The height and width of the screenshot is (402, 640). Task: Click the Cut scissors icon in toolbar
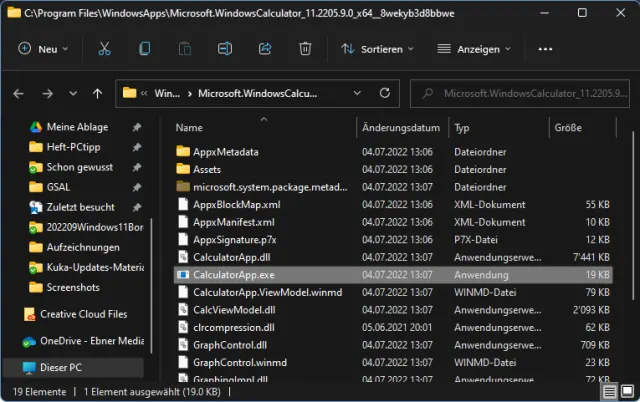point(104,48)
